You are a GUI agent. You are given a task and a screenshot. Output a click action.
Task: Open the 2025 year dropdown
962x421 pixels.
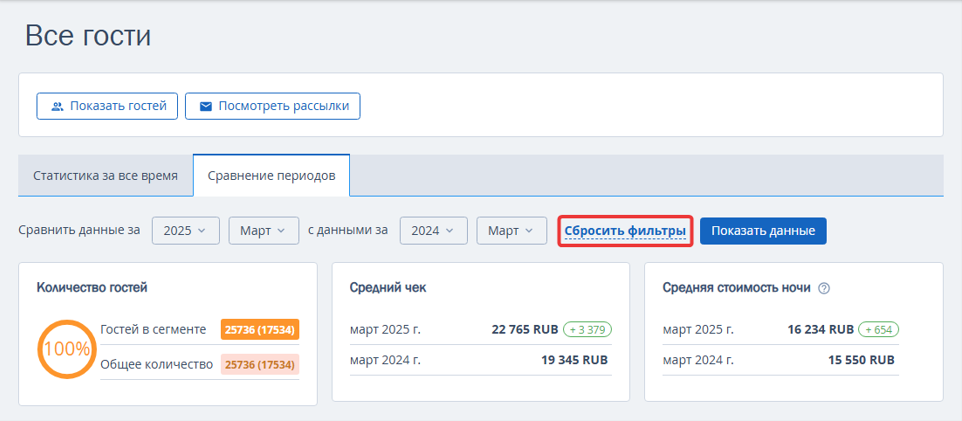(x=186, y=231)
